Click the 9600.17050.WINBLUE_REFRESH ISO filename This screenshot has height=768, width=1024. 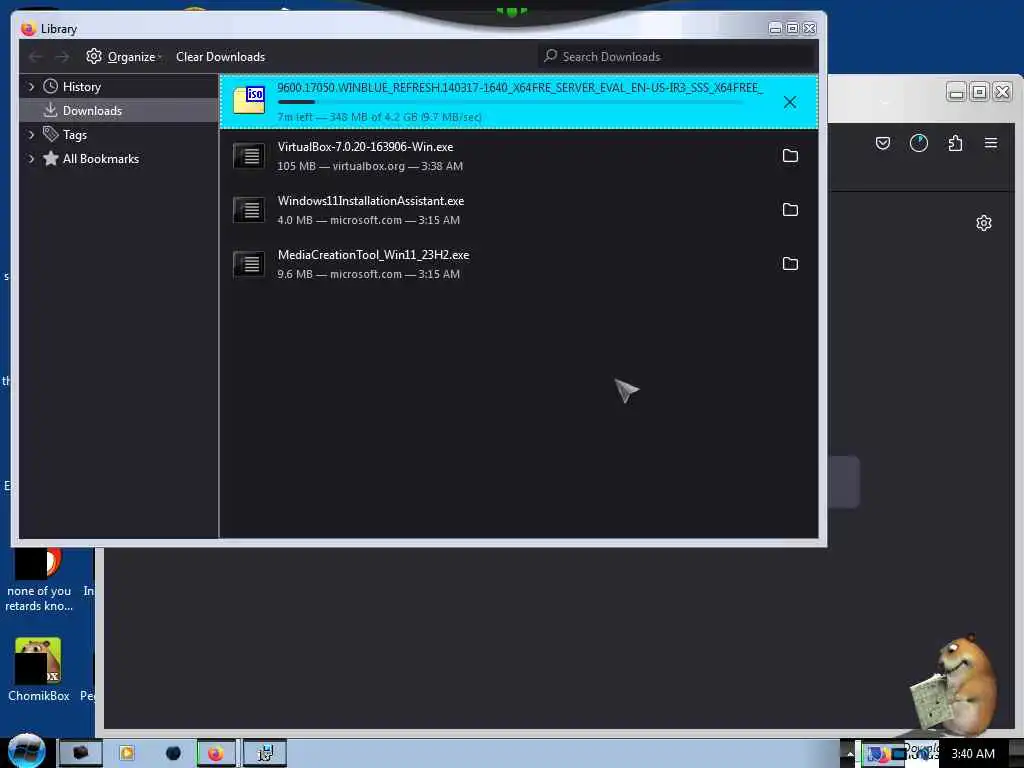520,88
